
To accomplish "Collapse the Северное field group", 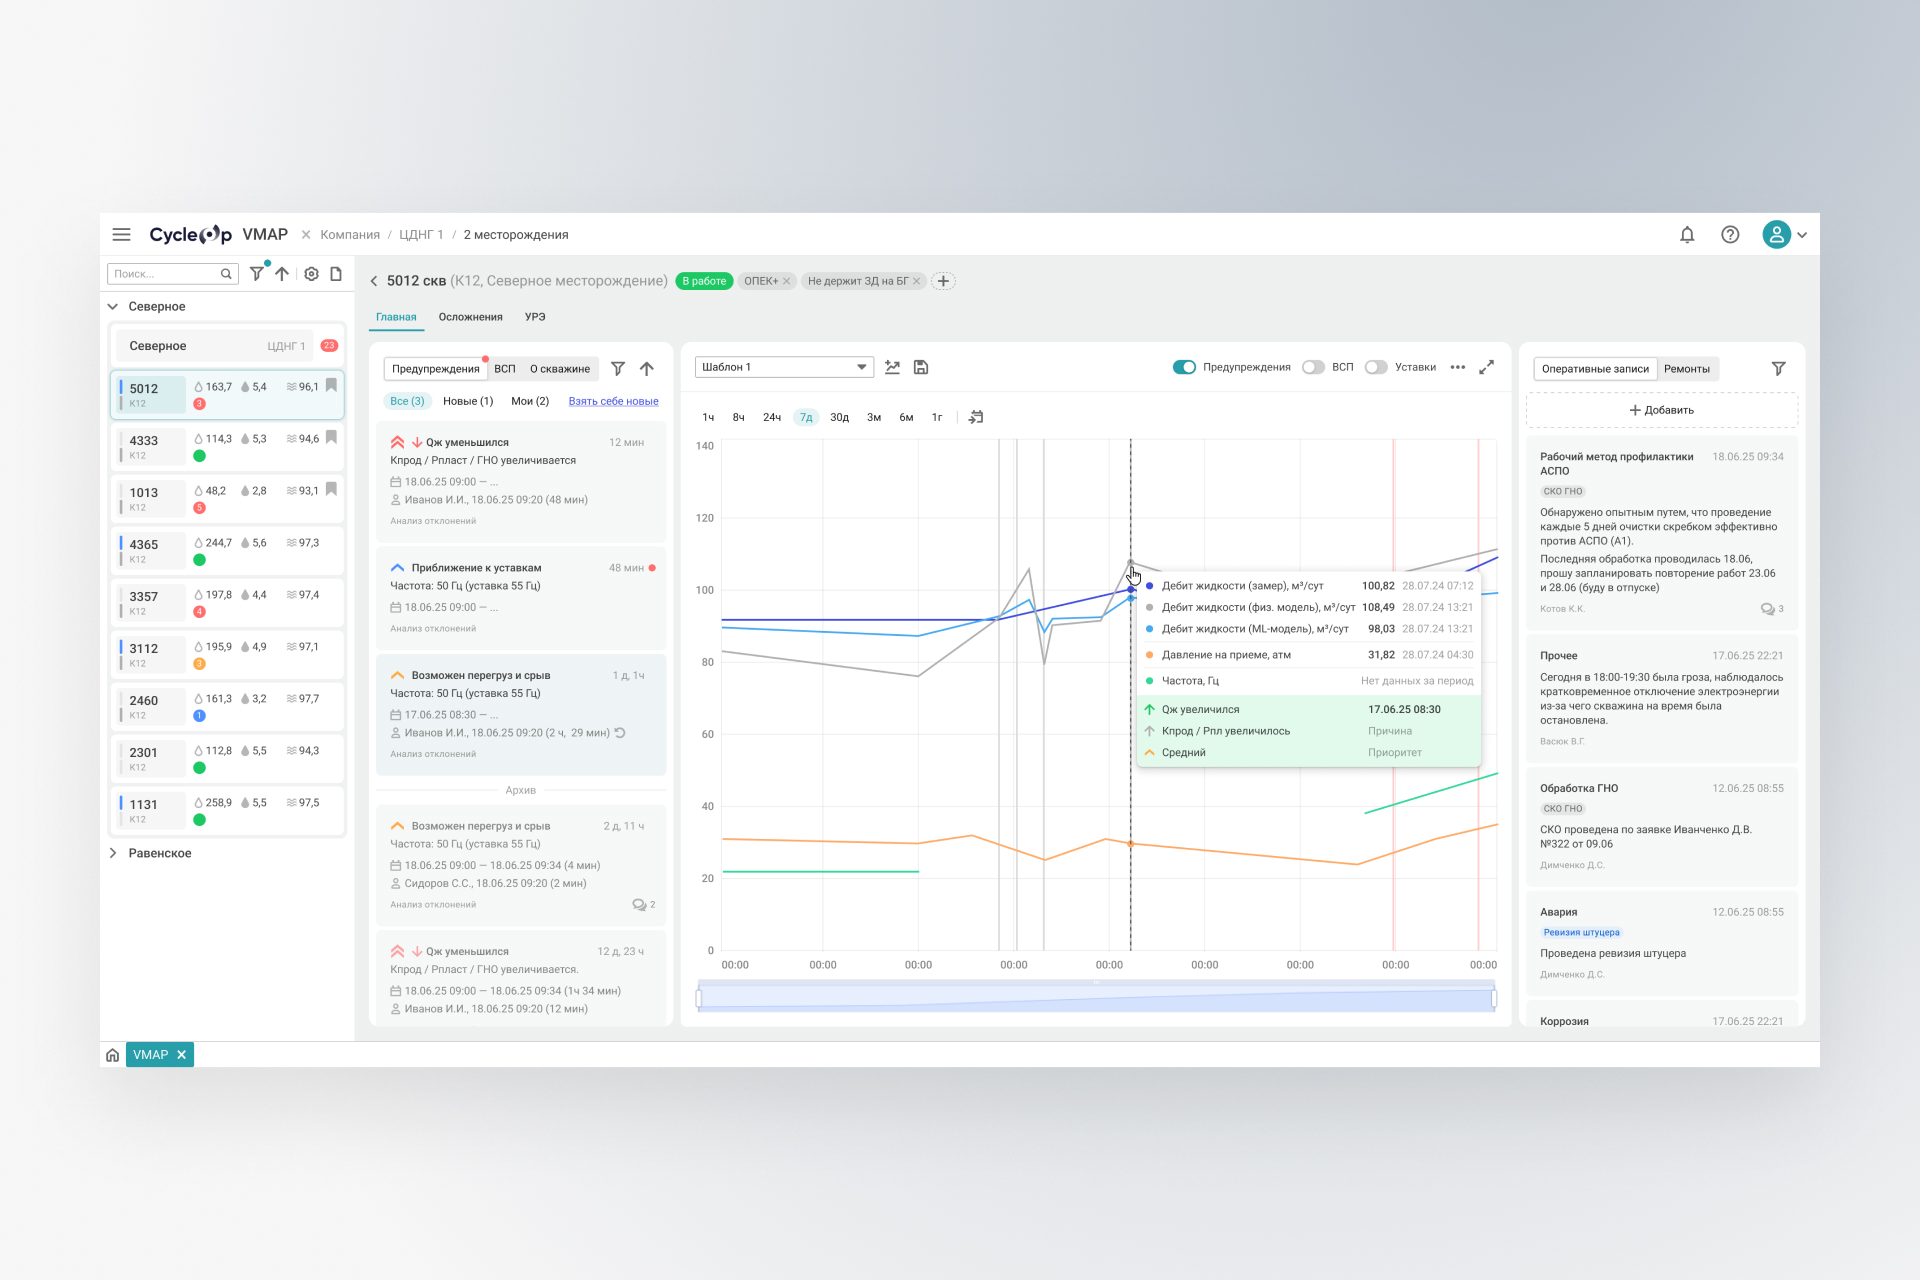I will pos(113,307).
